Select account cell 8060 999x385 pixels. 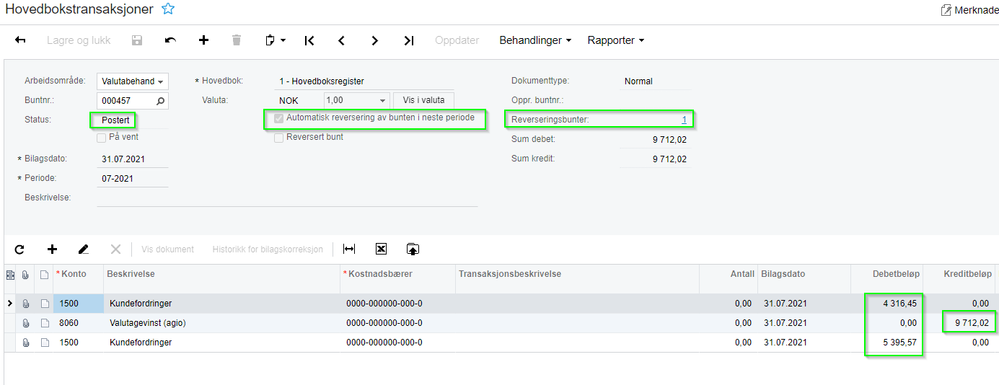(78, 323)
